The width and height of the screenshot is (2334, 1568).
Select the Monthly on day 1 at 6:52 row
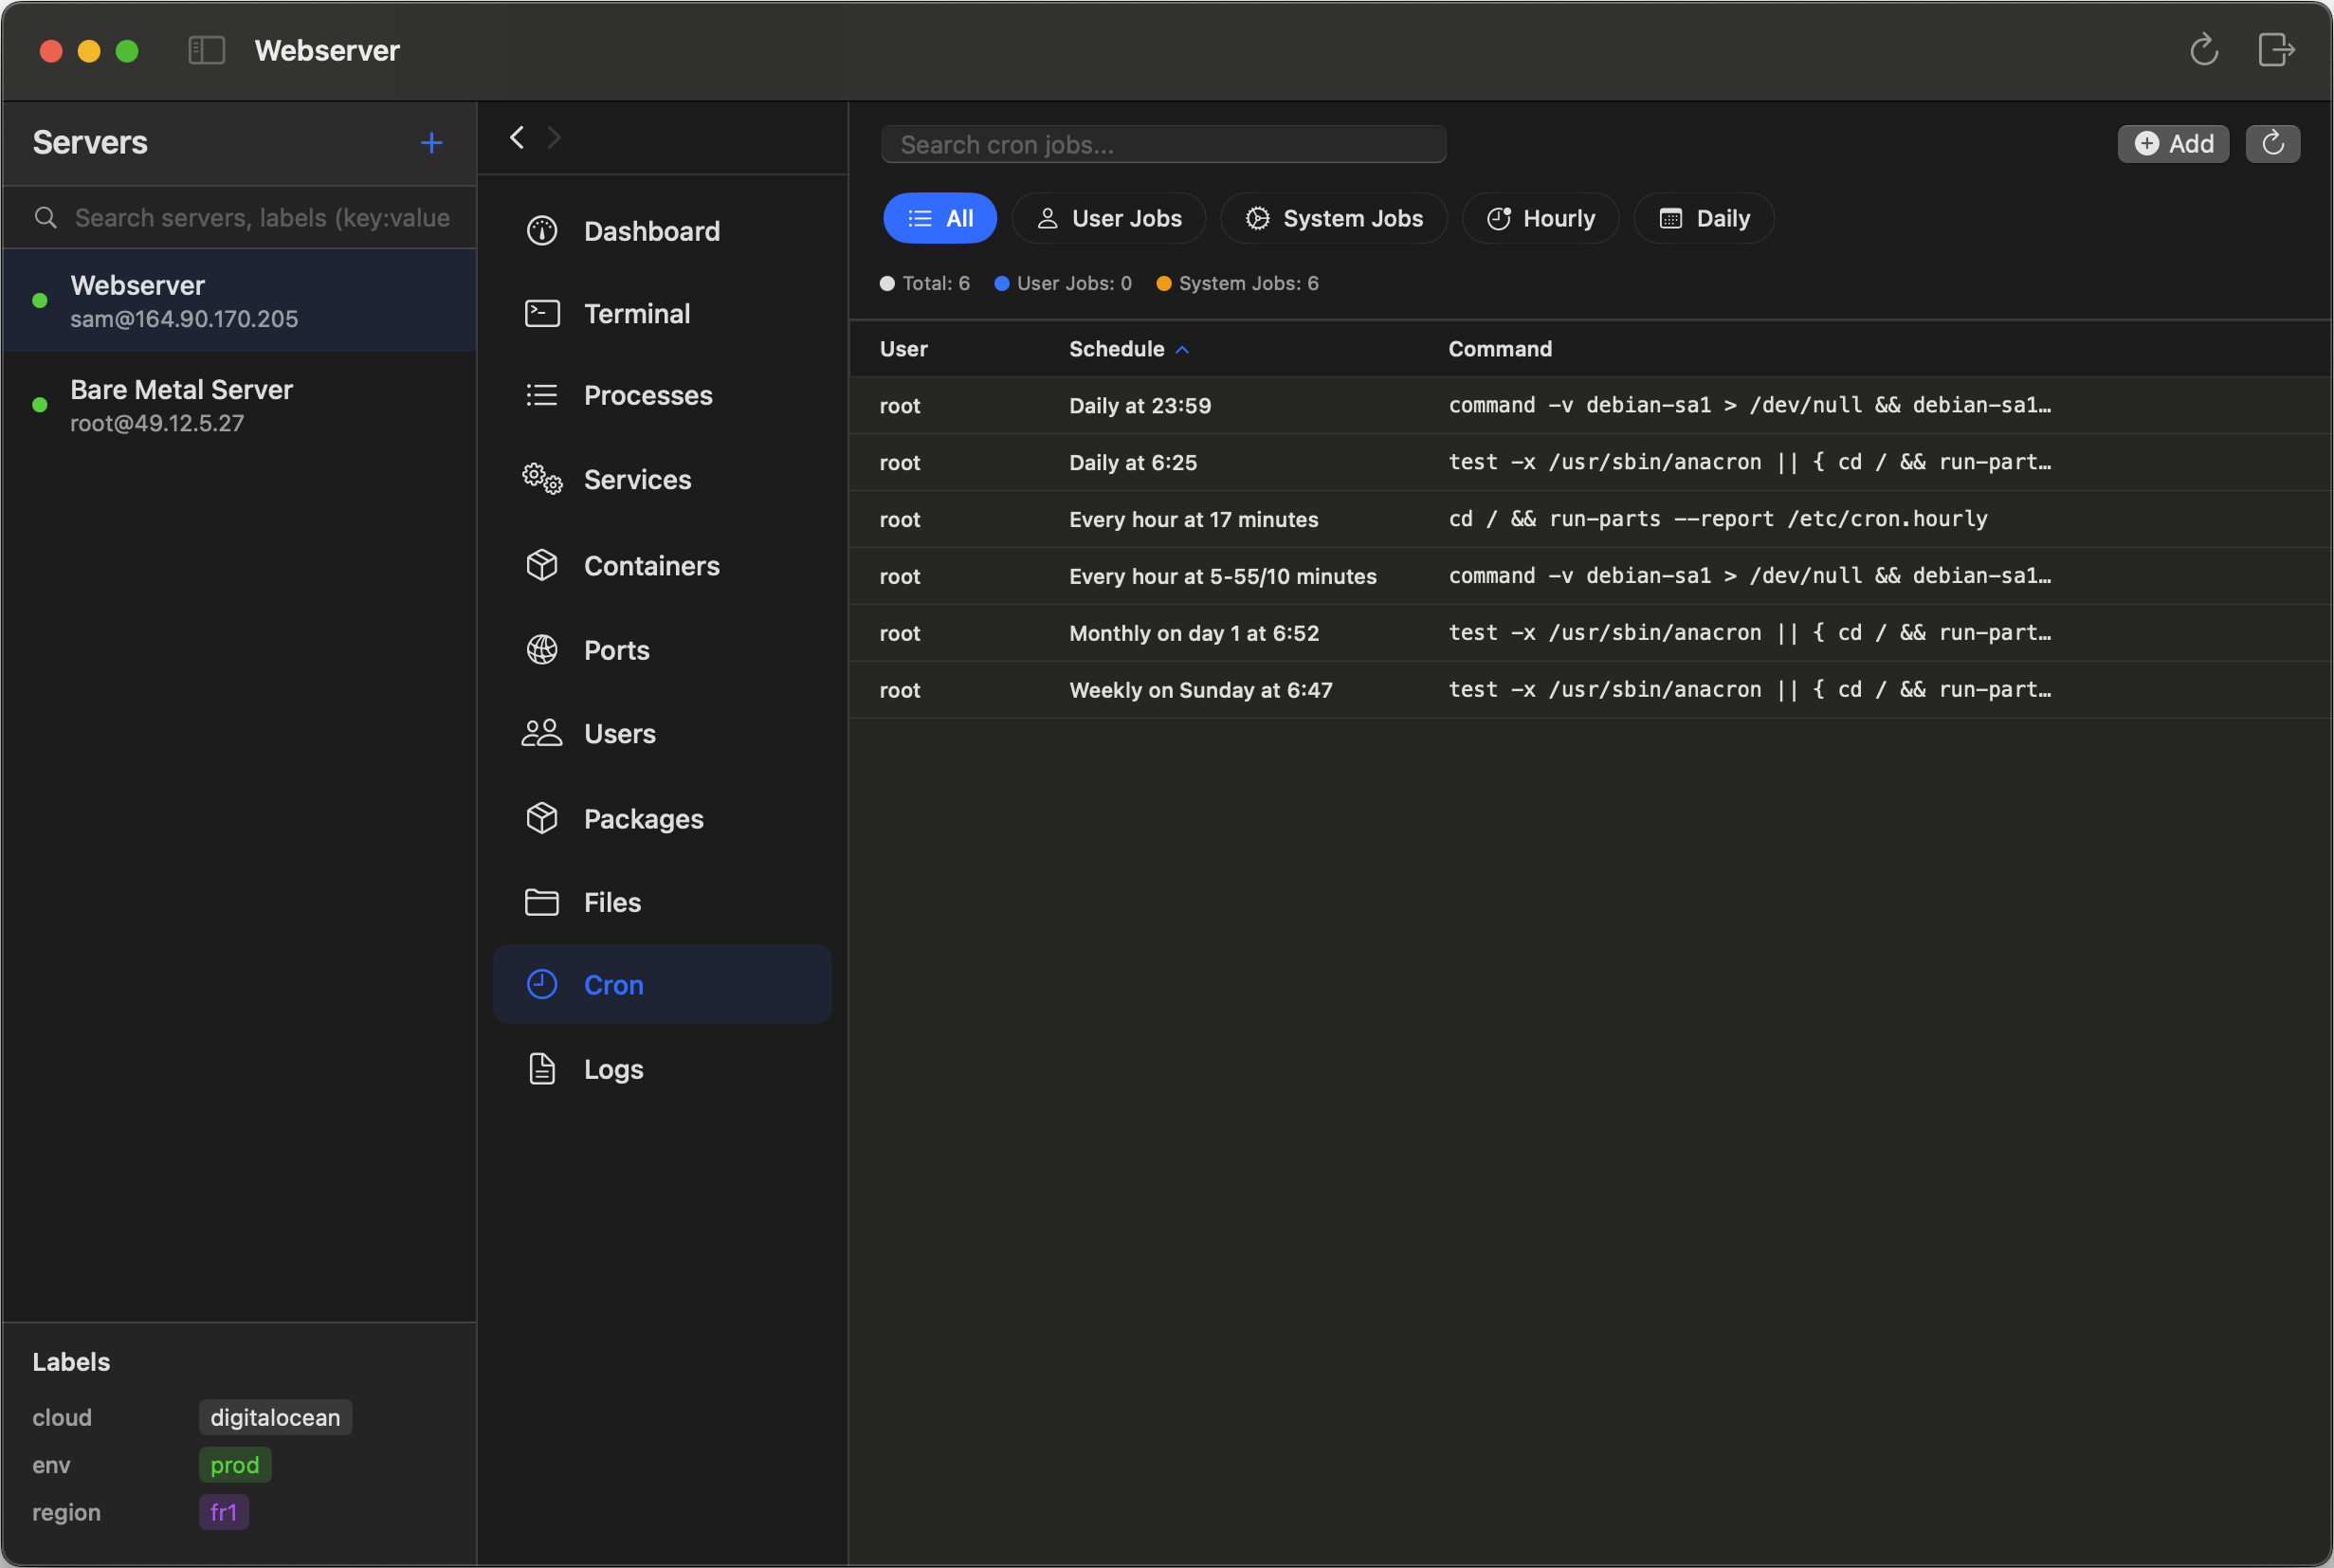(x=1590, y=633)
